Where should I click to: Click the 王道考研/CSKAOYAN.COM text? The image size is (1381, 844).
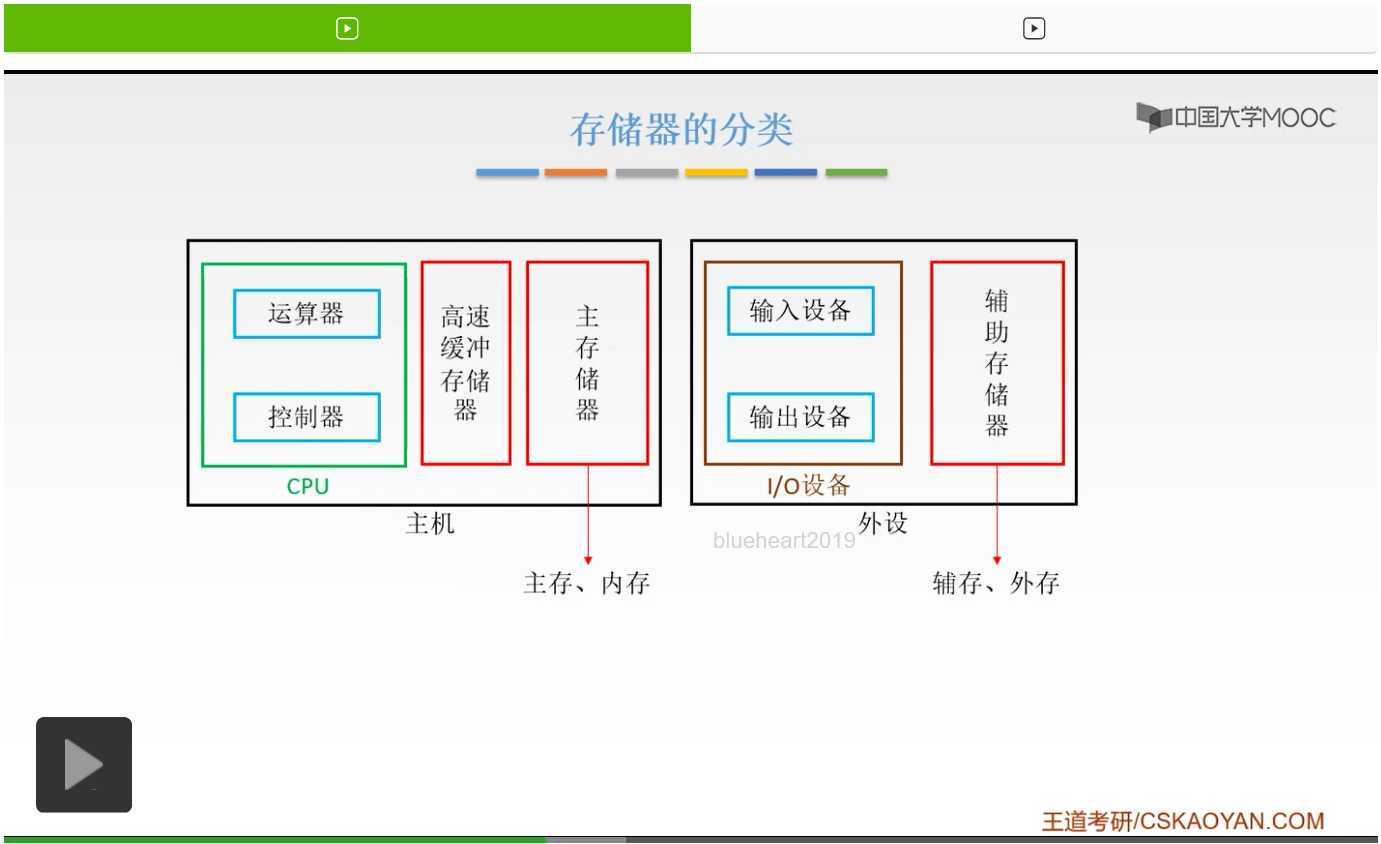(1183, 821)
